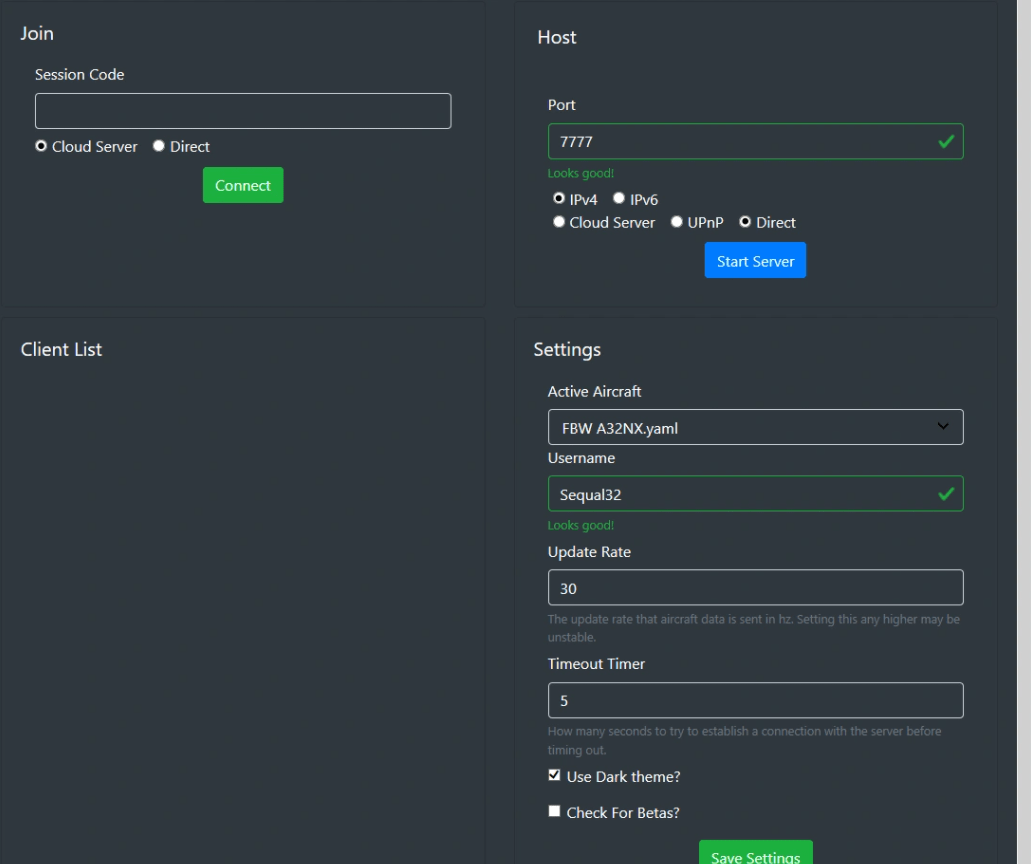Choose the IPv6 radio option
Viewport: 1031px width, 864px height.
pyautogui.click(x=619, y=199)
